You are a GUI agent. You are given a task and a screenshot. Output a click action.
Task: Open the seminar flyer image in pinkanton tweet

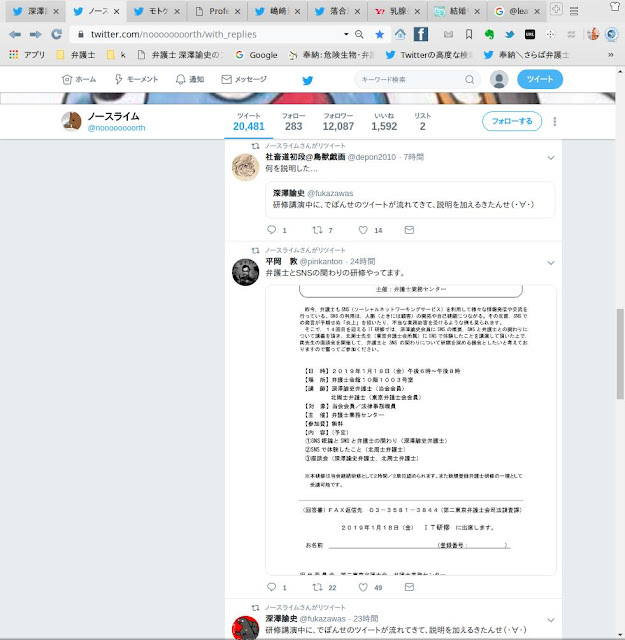pyautogui.click(x=411, y=431)
